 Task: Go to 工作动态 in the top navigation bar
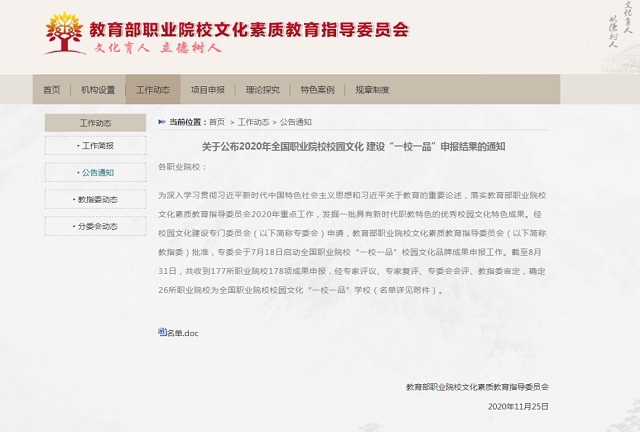(x=153, y=90)
